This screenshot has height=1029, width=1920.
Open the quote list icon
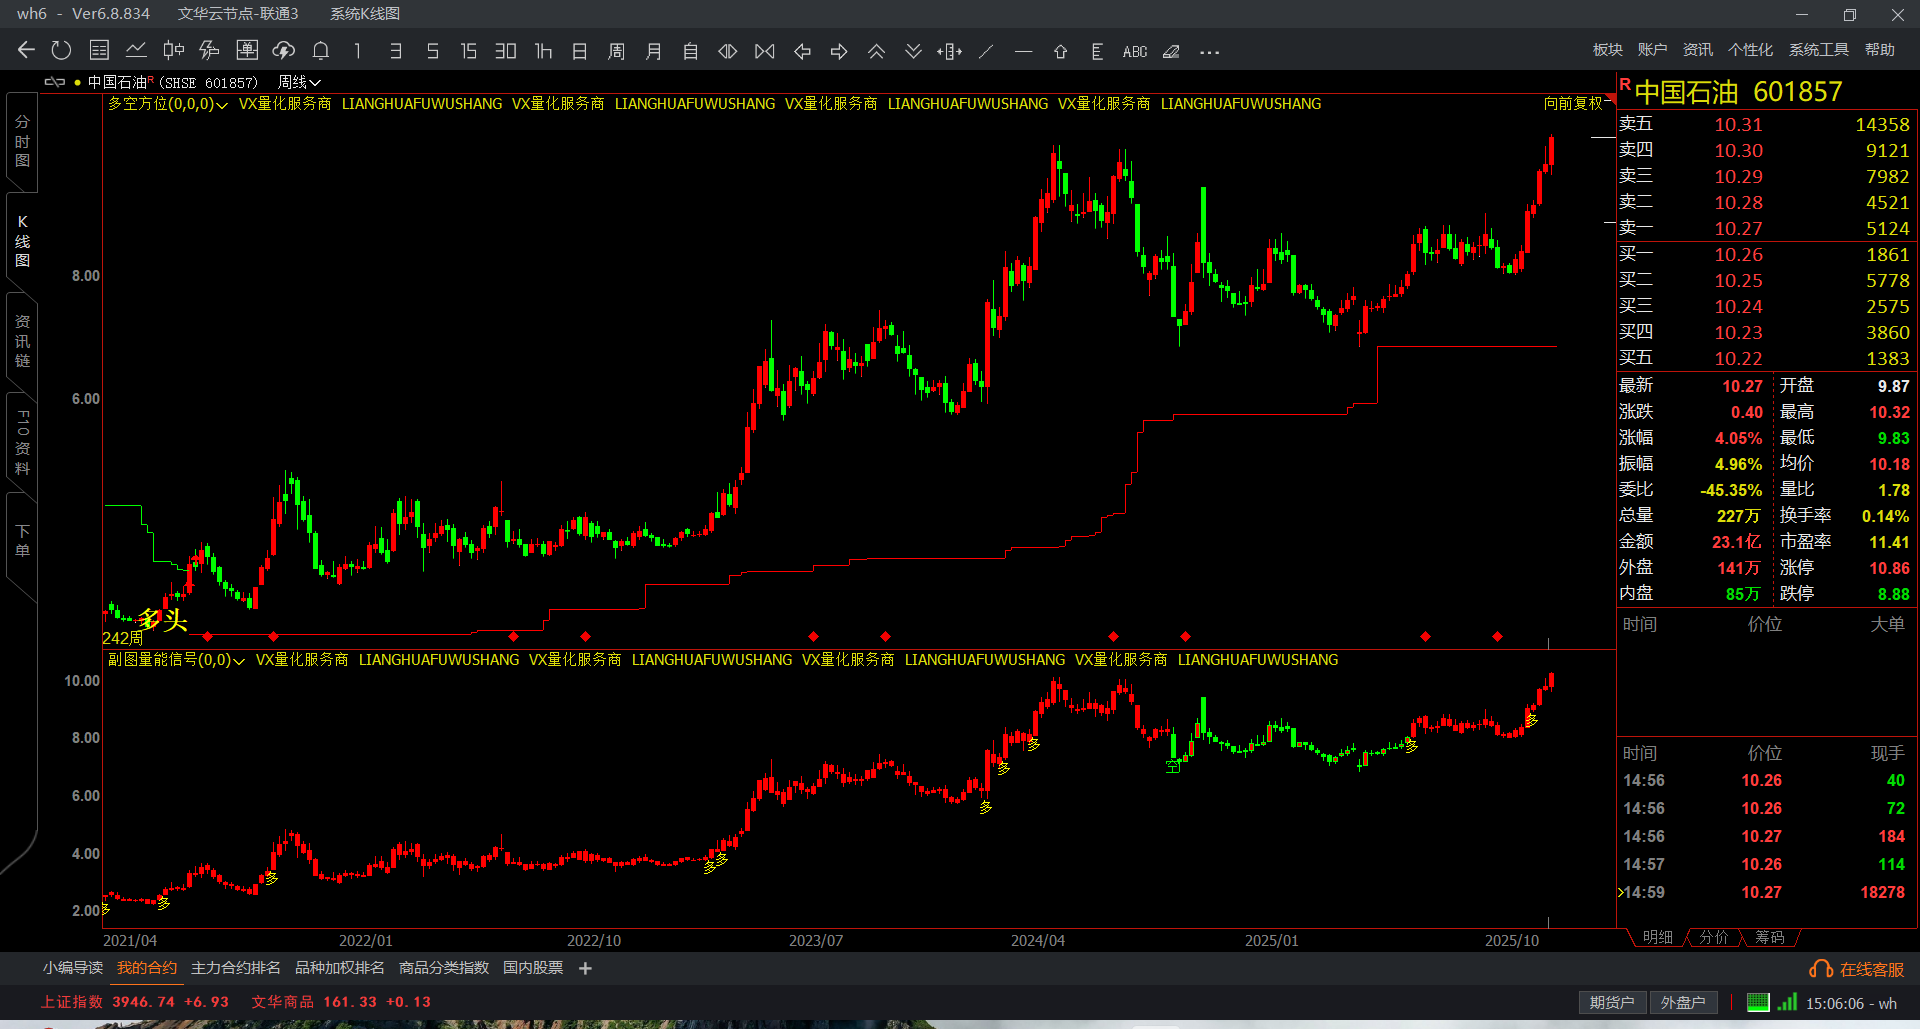[x=99, y=50]
